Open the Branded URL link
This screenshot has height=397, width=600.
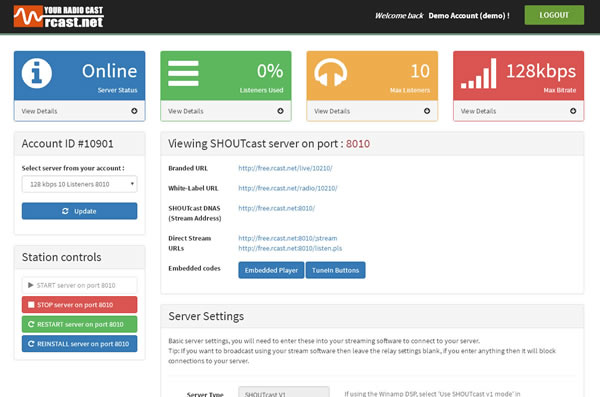pyautogui.click(x=285, y=168)
